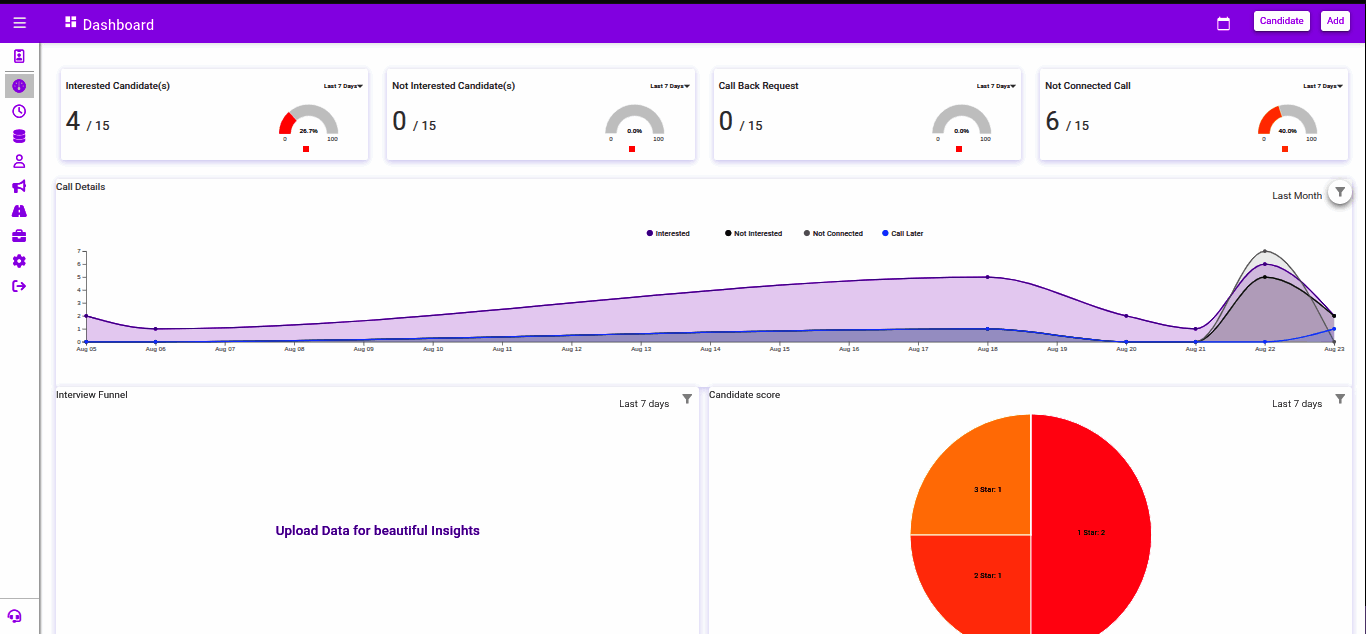The height and width of the screenshot is (634, 1366).
Task: Expand Last 7 Days on Interested Candidates
Action: (x=343, y=86)
